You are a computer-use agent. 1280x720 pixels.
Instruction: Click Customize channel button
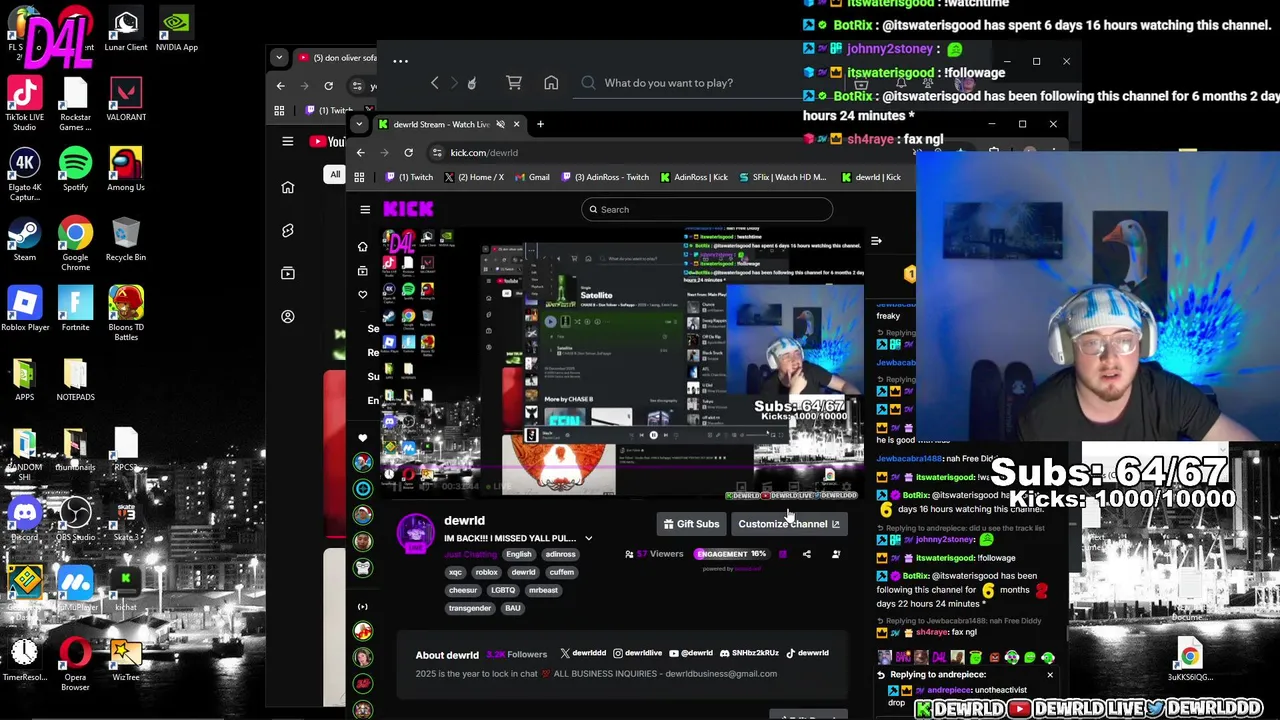pyautogui.click(x=789, y=524)
